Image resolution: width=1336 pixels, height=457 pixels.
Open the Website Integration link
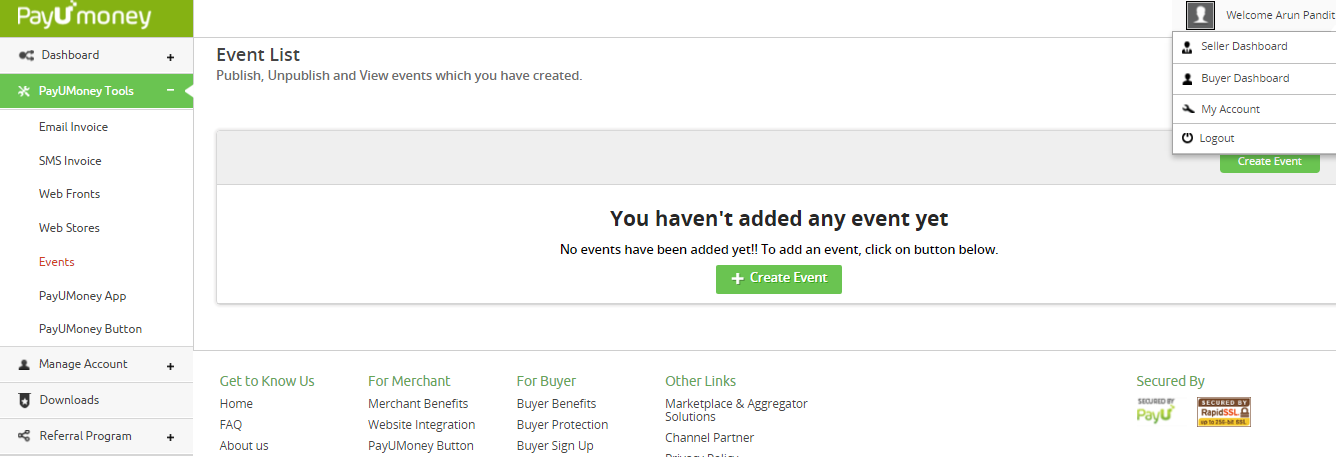pyautogui.click(x=421, y=425)
